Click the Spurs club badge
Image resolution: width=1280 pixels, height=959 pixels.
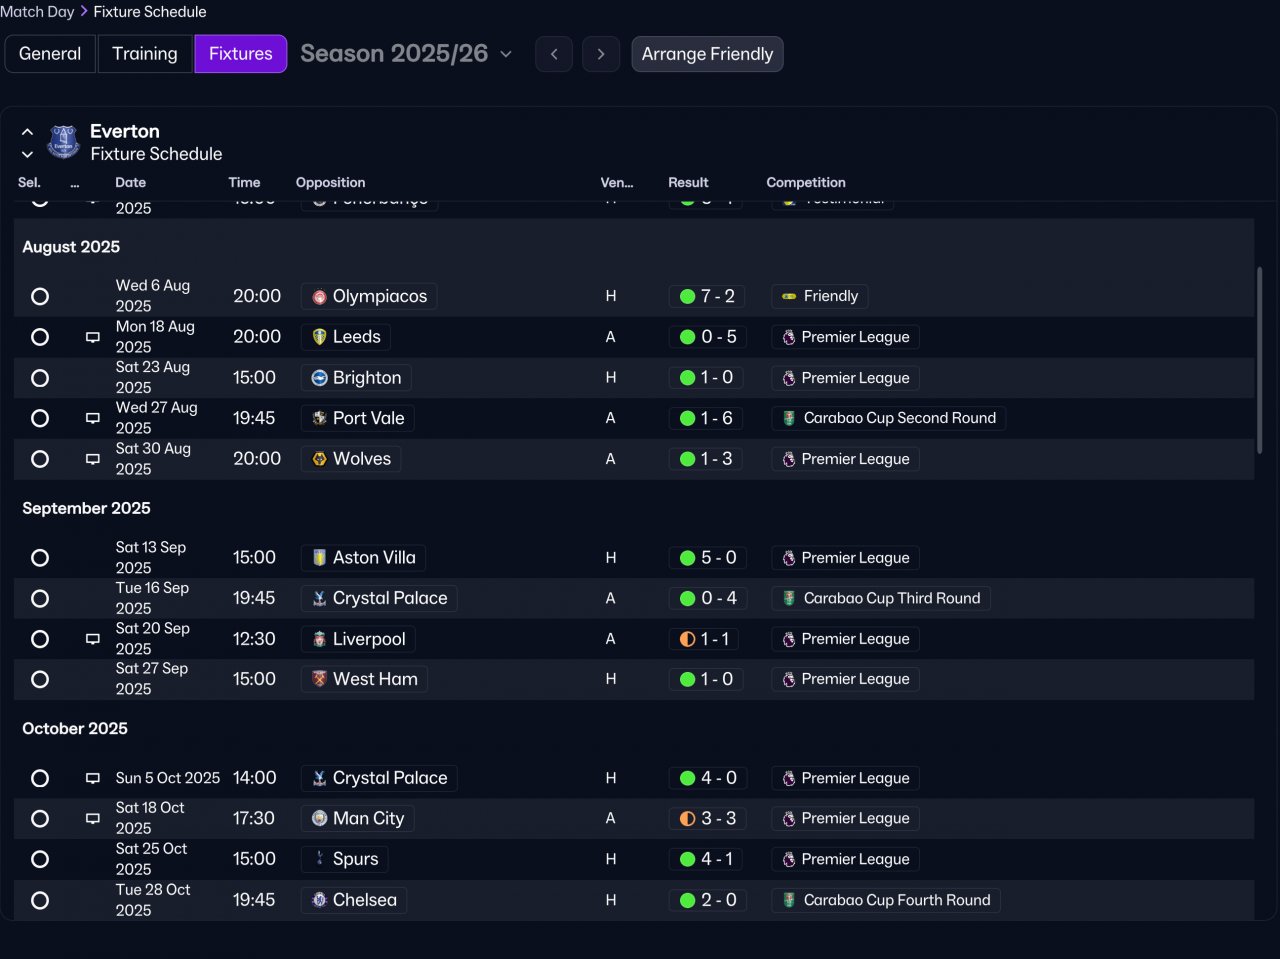pyautogui.click(x=319, y=859)
